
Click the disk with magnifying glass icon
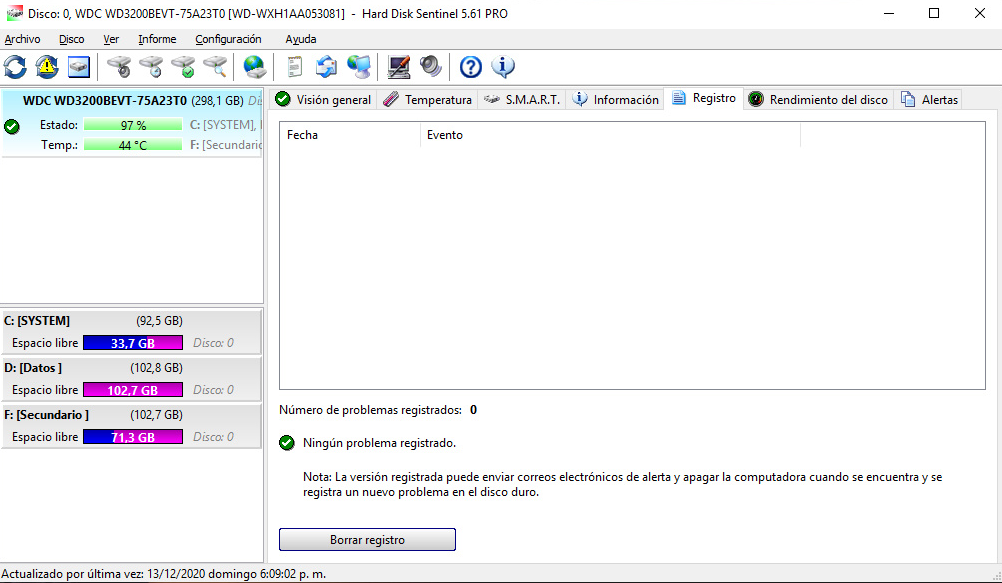(215, 66)
